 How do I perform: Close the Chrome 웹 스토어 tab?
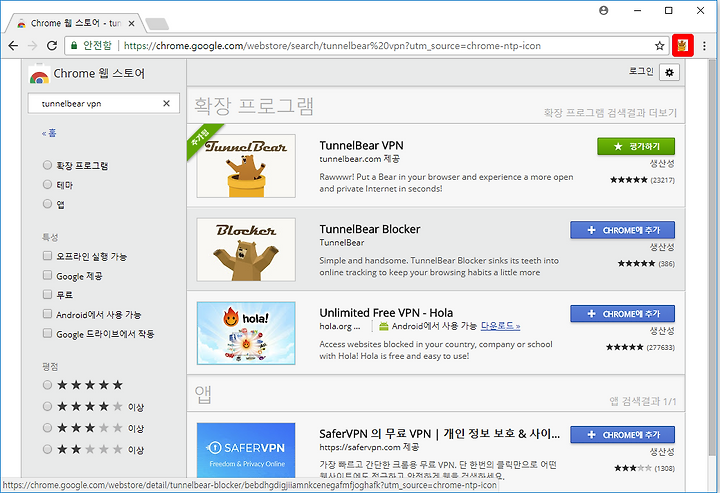(x=131, y=23)
